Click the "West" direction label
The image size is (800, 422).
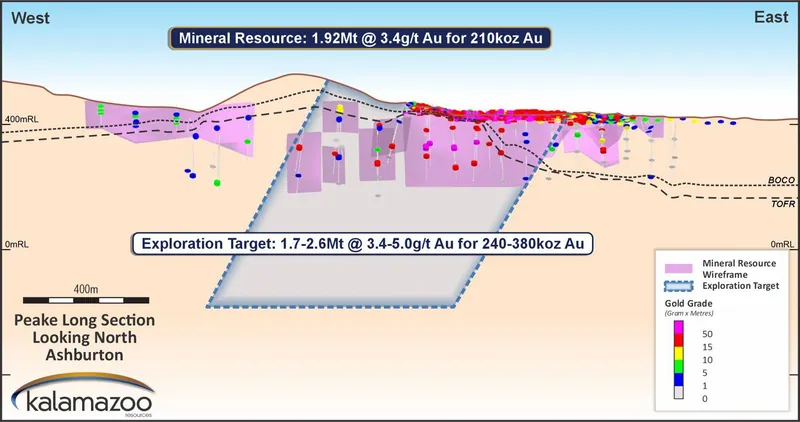31,18
